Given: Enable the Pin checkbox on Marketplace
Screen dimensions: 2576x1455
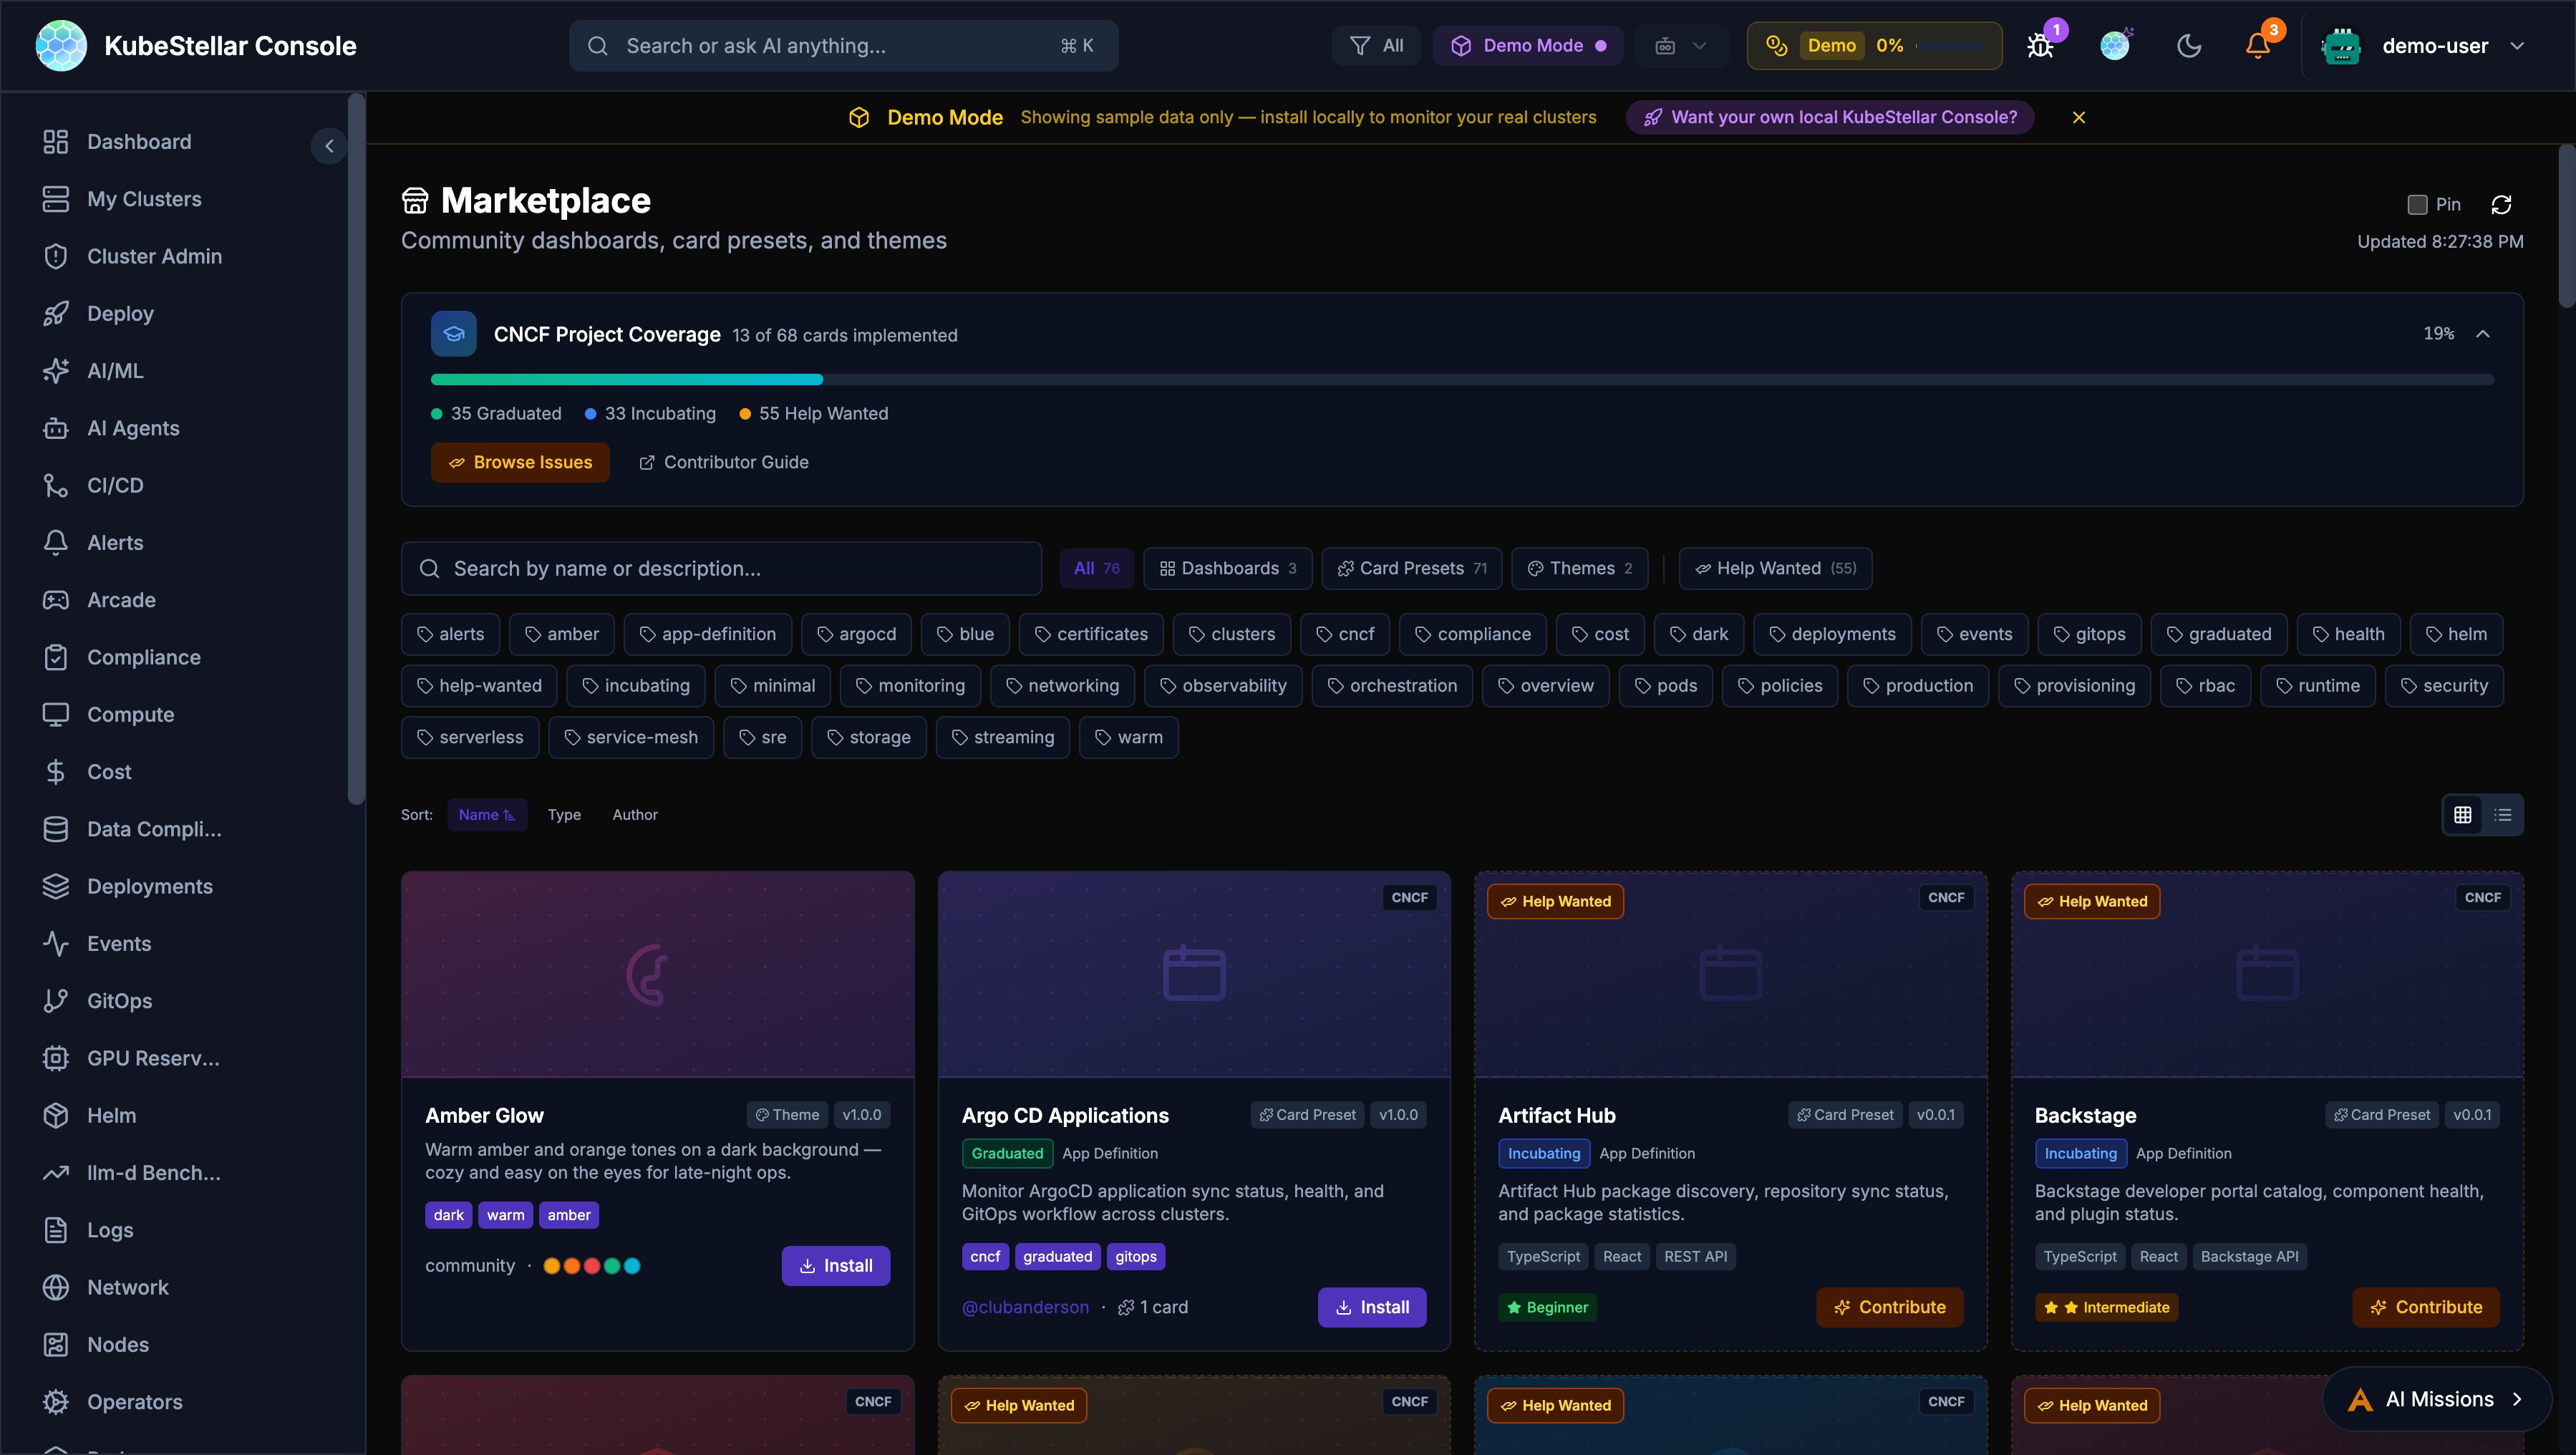Looking at the screenshot, I should [x=2417, y=204].
